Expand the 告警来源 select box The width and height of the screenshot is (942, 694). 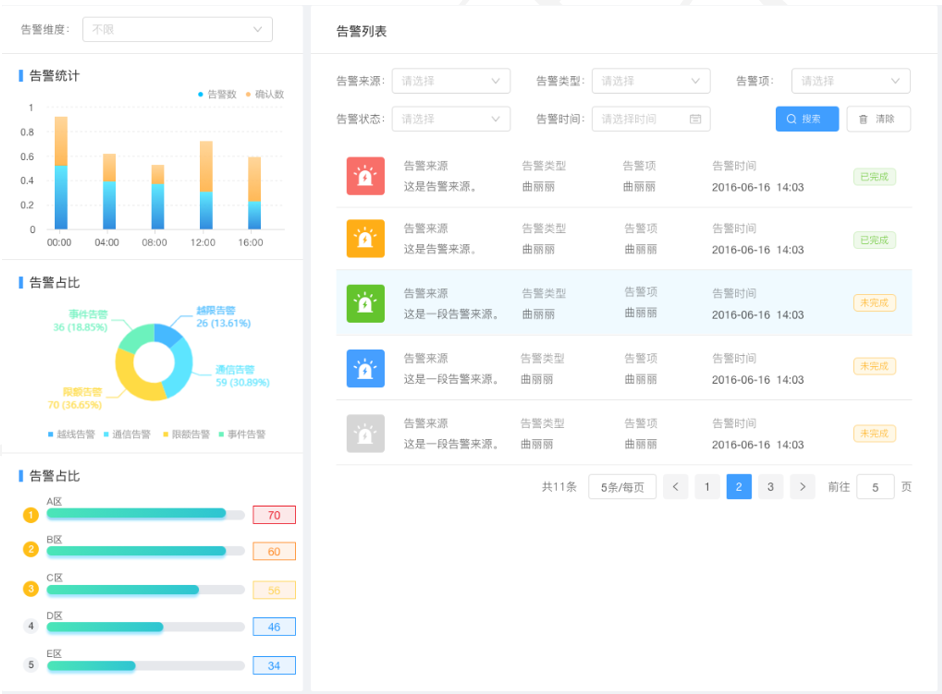coord(450,81)
